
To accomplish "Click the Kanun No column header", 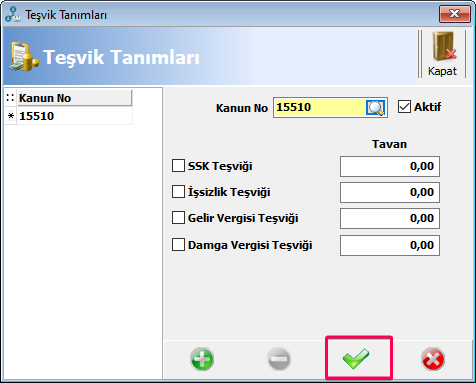I will coord(75,98).
